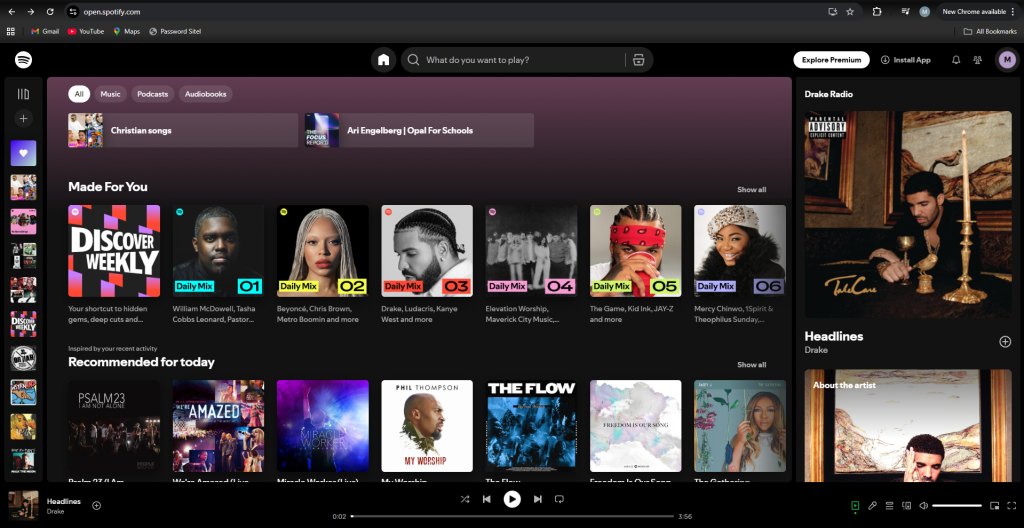Toggle shuffle playback
The height and width of the screenshot is (528, 1024).
(465, 499)
